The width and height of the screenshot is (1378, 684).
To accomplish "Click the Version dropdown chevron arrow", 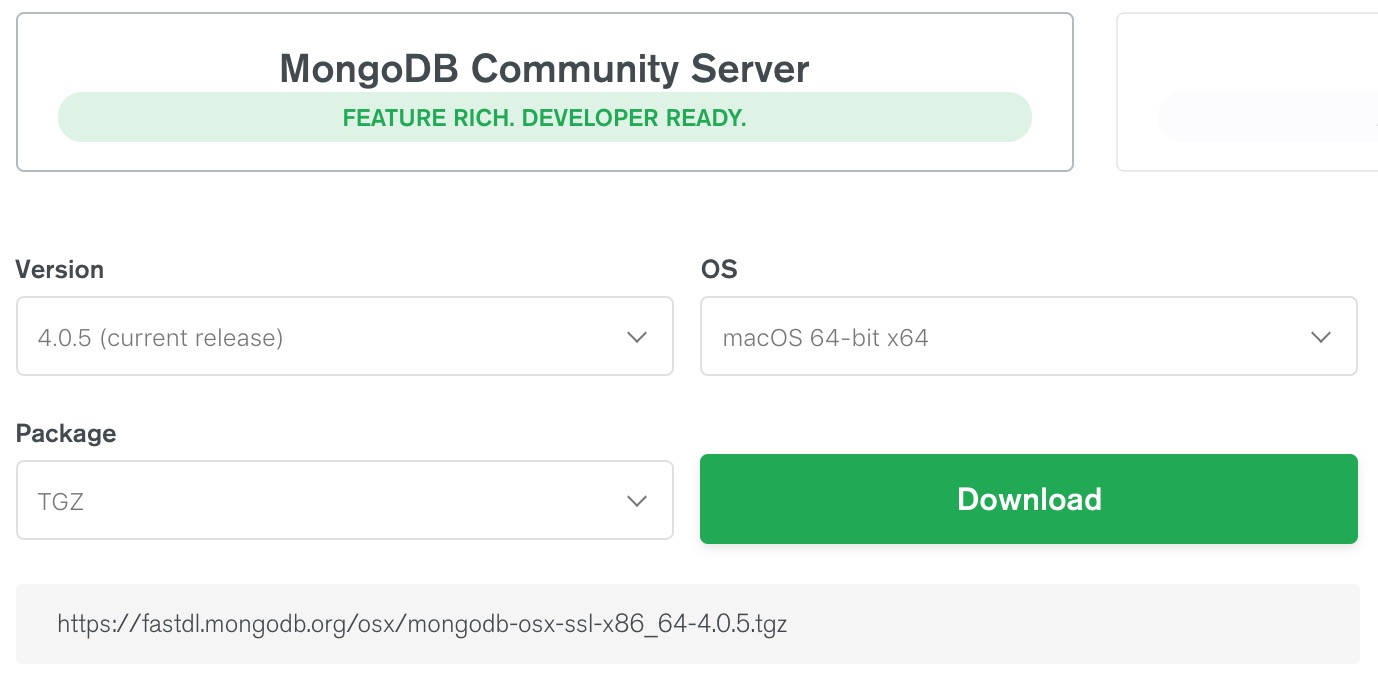I will (x=637, y=337).
